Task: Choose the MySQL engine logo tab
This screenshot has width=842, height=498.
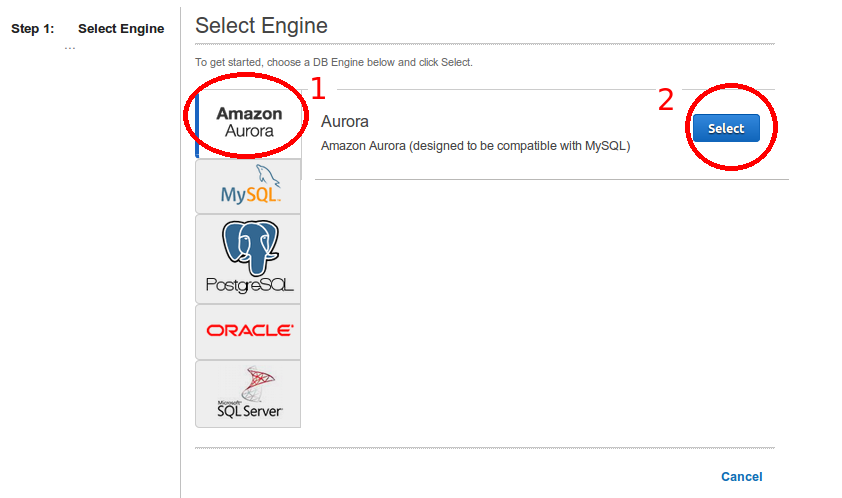Action: (x=249, y=187)
